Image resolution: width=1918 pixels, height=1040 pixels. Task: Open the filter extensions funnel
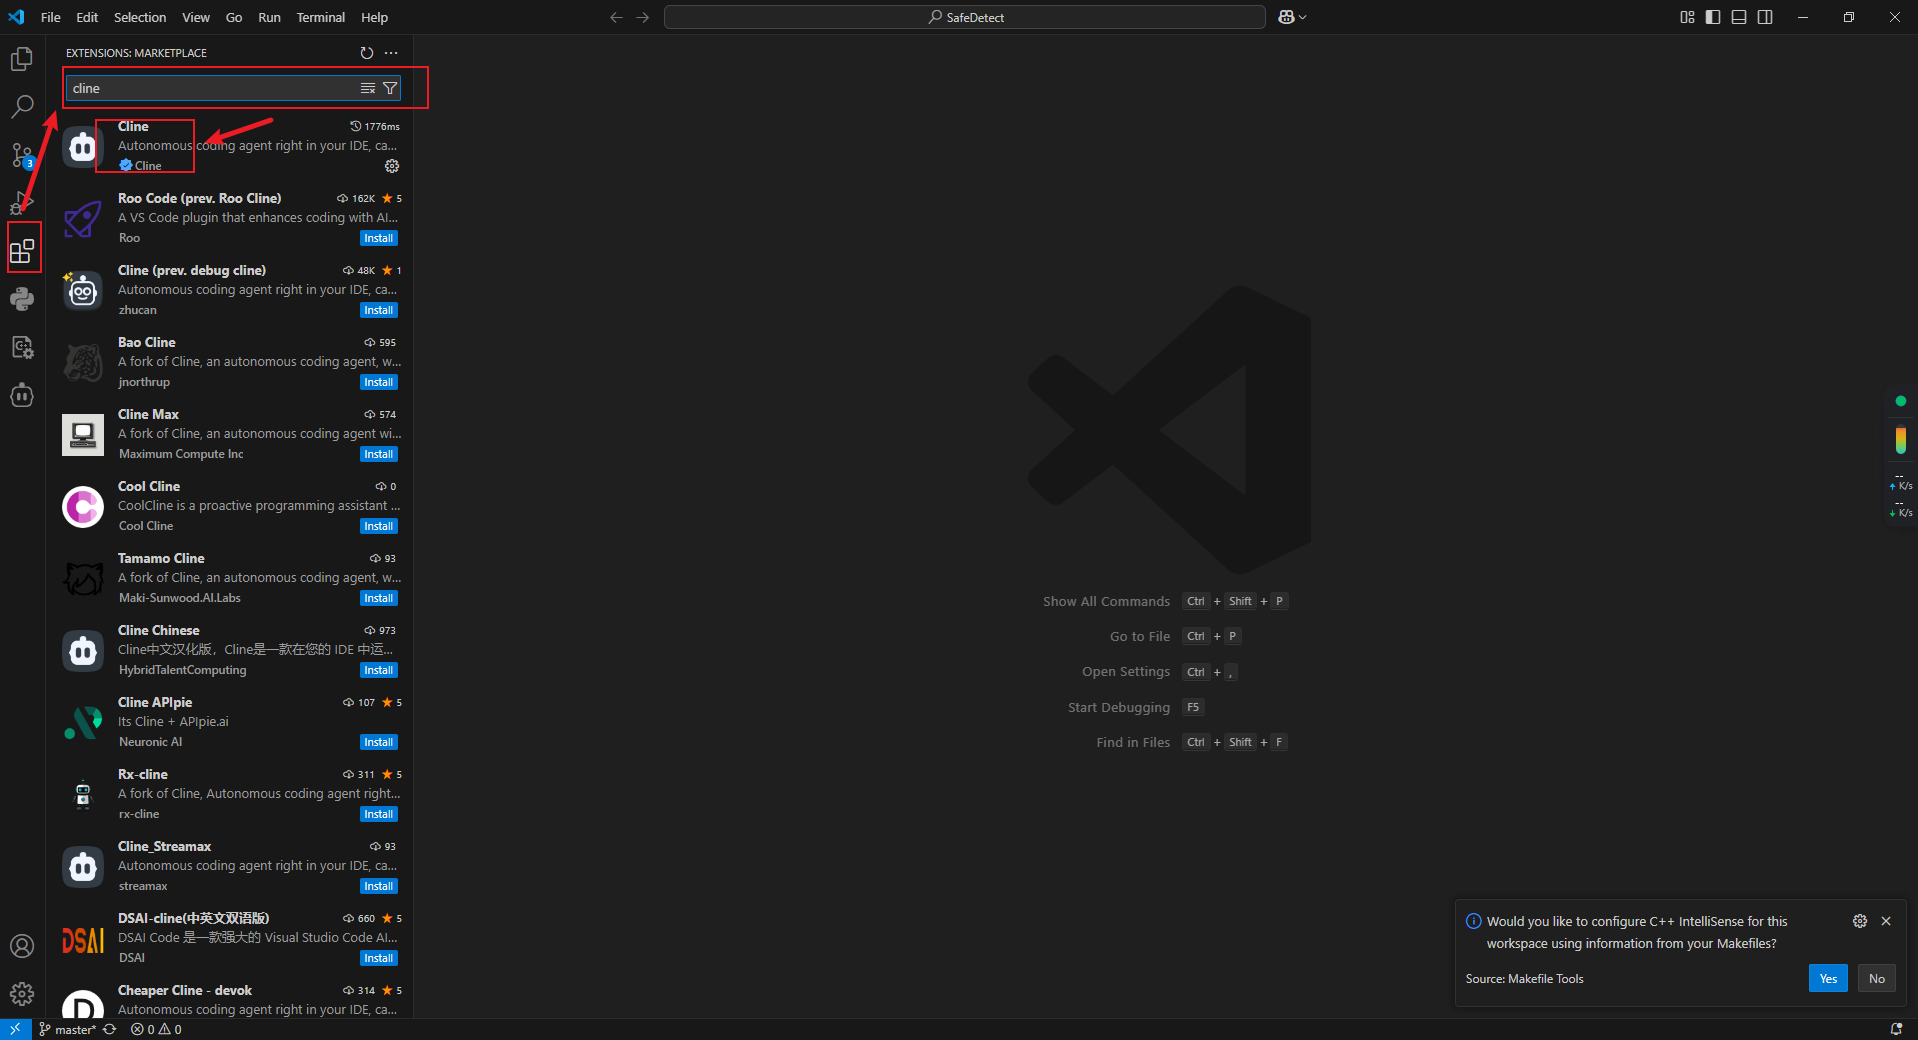tap(390, 88)
